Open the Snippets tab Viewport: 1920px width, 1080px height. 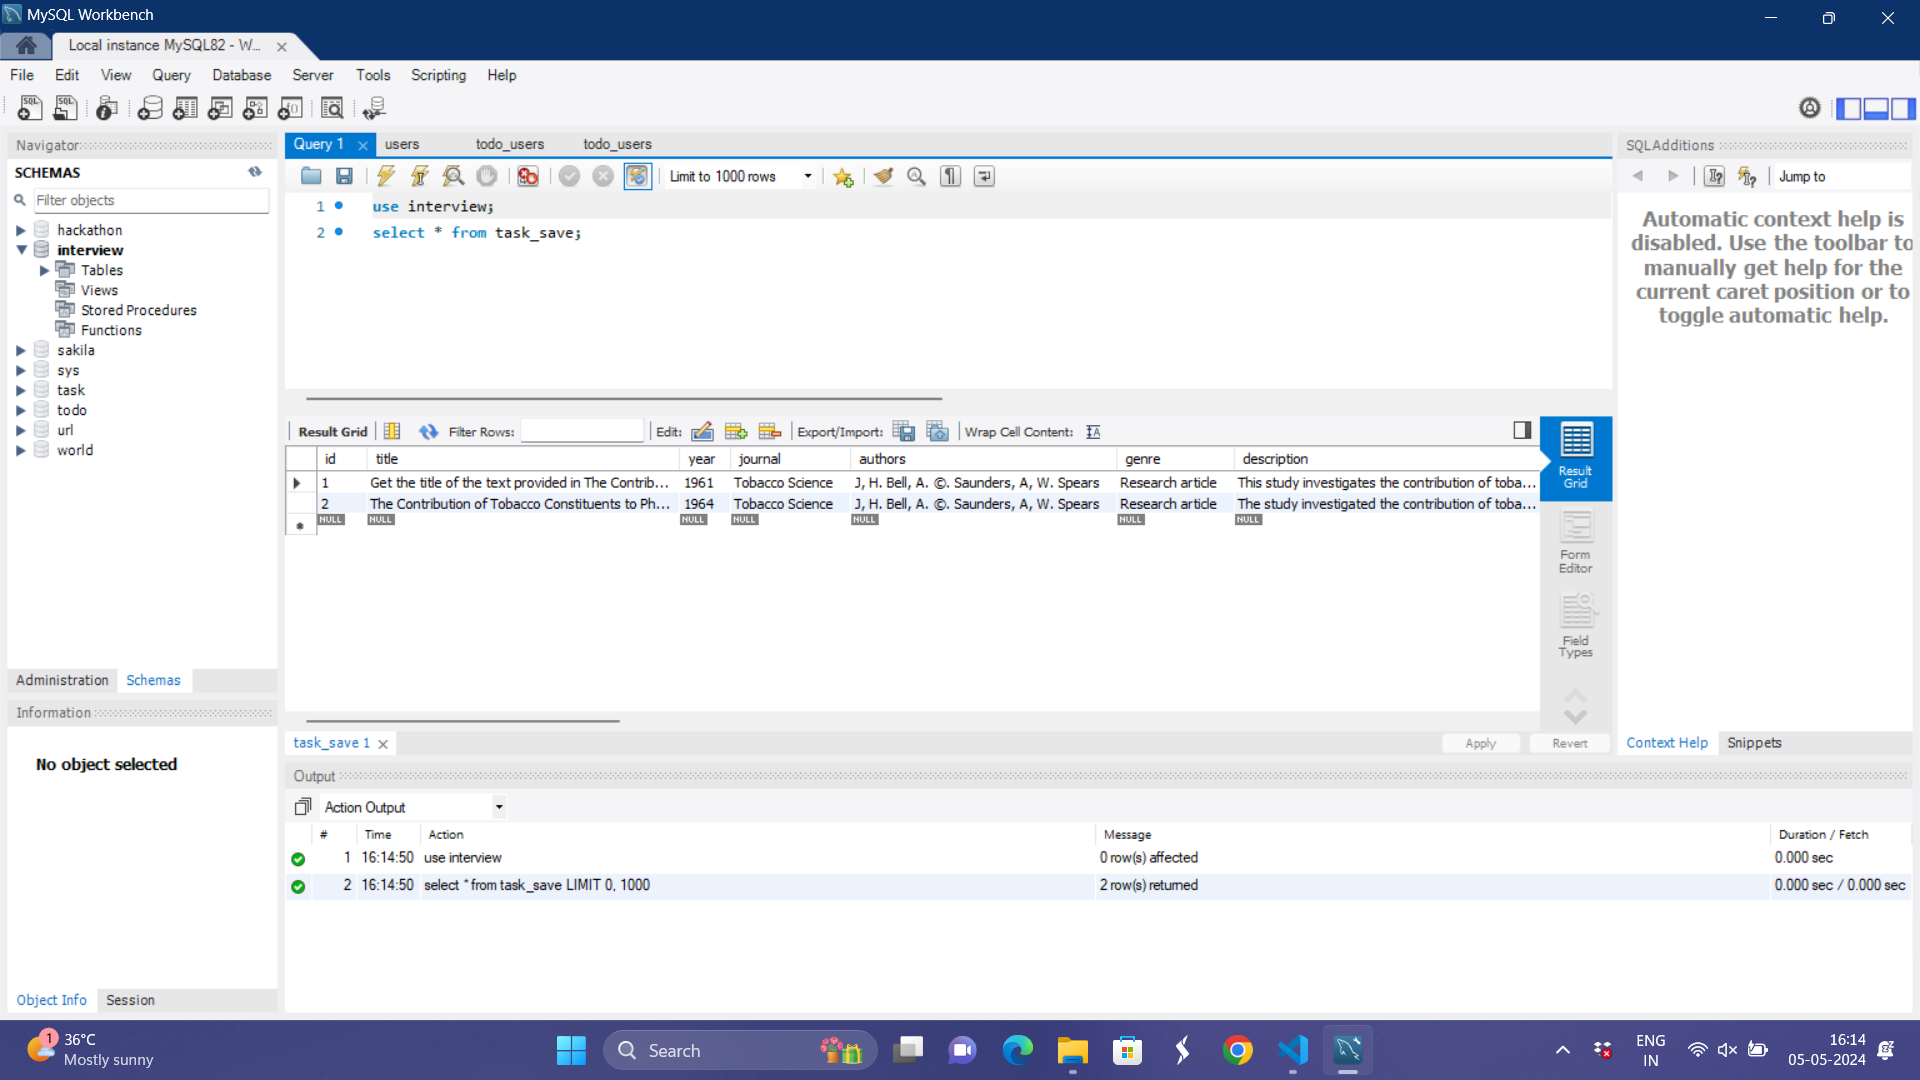pyautogui.click(x=1754, y=743)
